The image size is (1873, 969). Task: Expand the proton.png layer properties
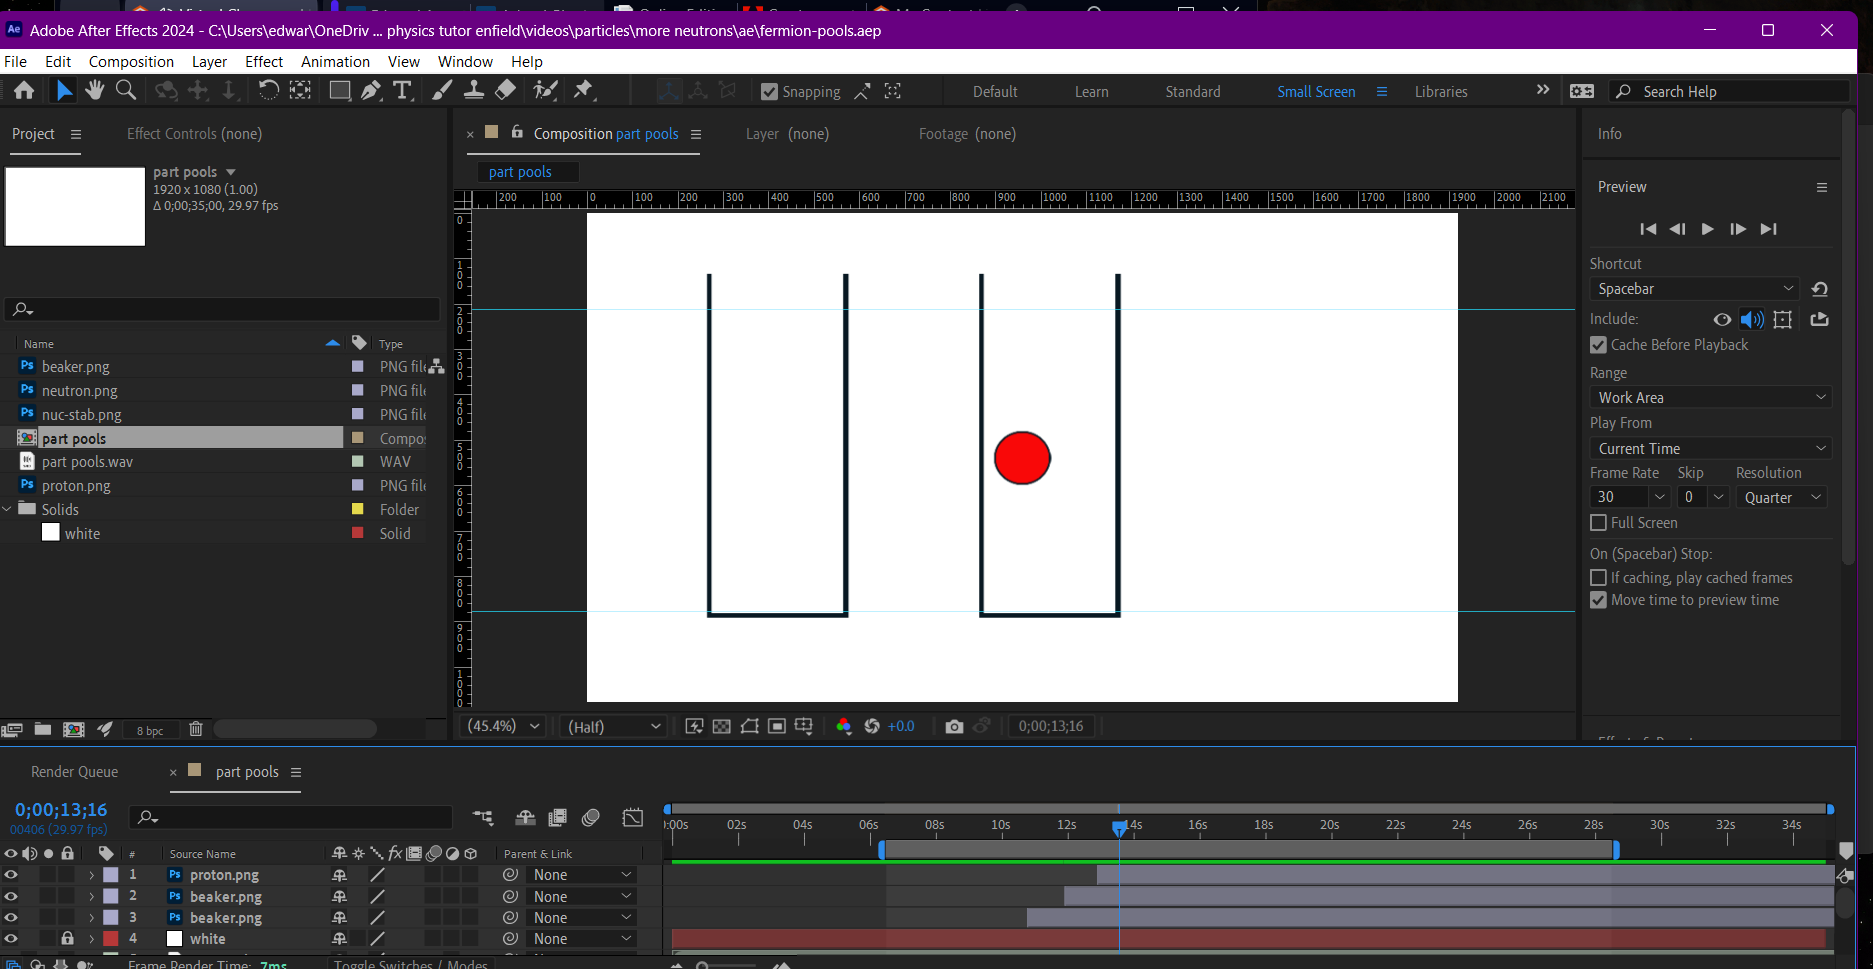[x=91, y=875]
